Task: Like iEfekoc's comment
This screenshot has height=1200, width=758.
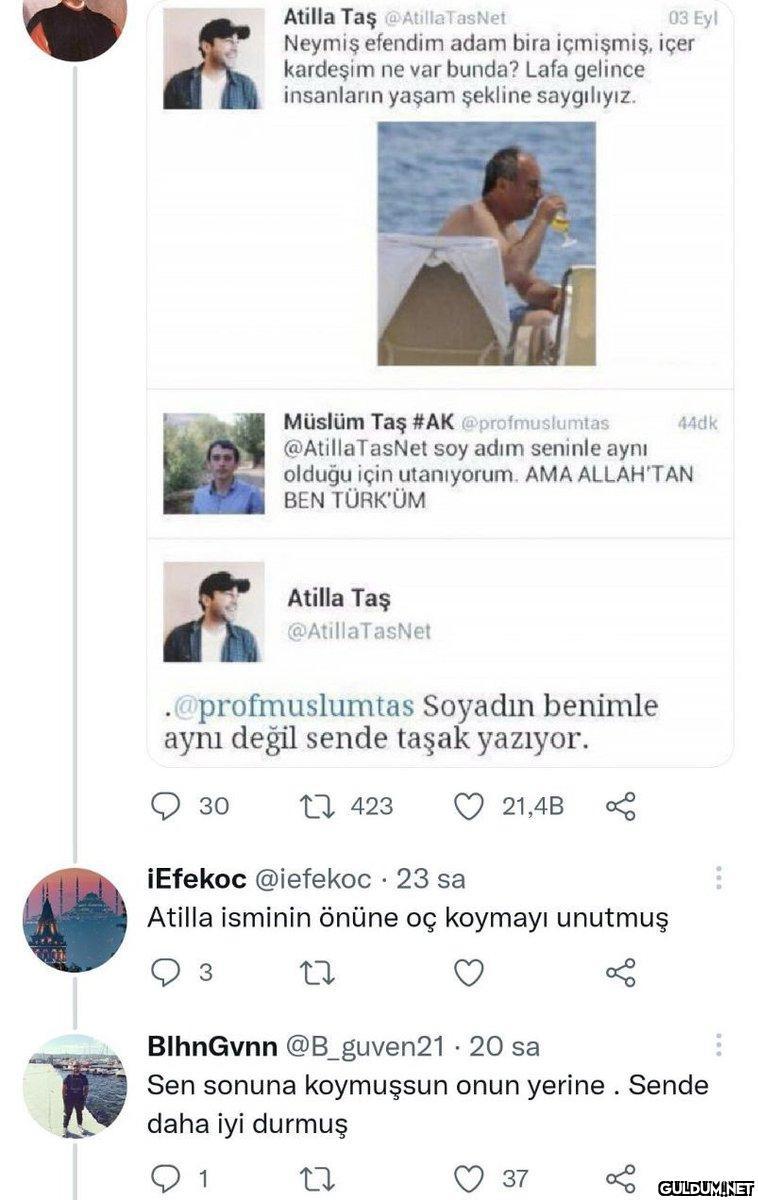Action: click(469, 972)
